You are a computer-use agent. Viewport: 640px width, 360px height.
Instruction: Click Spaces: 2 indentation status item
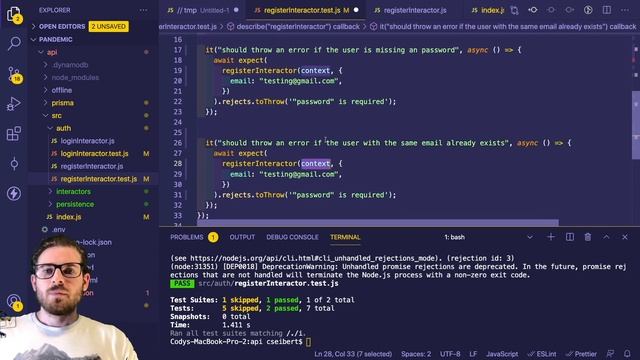point(416,354)
